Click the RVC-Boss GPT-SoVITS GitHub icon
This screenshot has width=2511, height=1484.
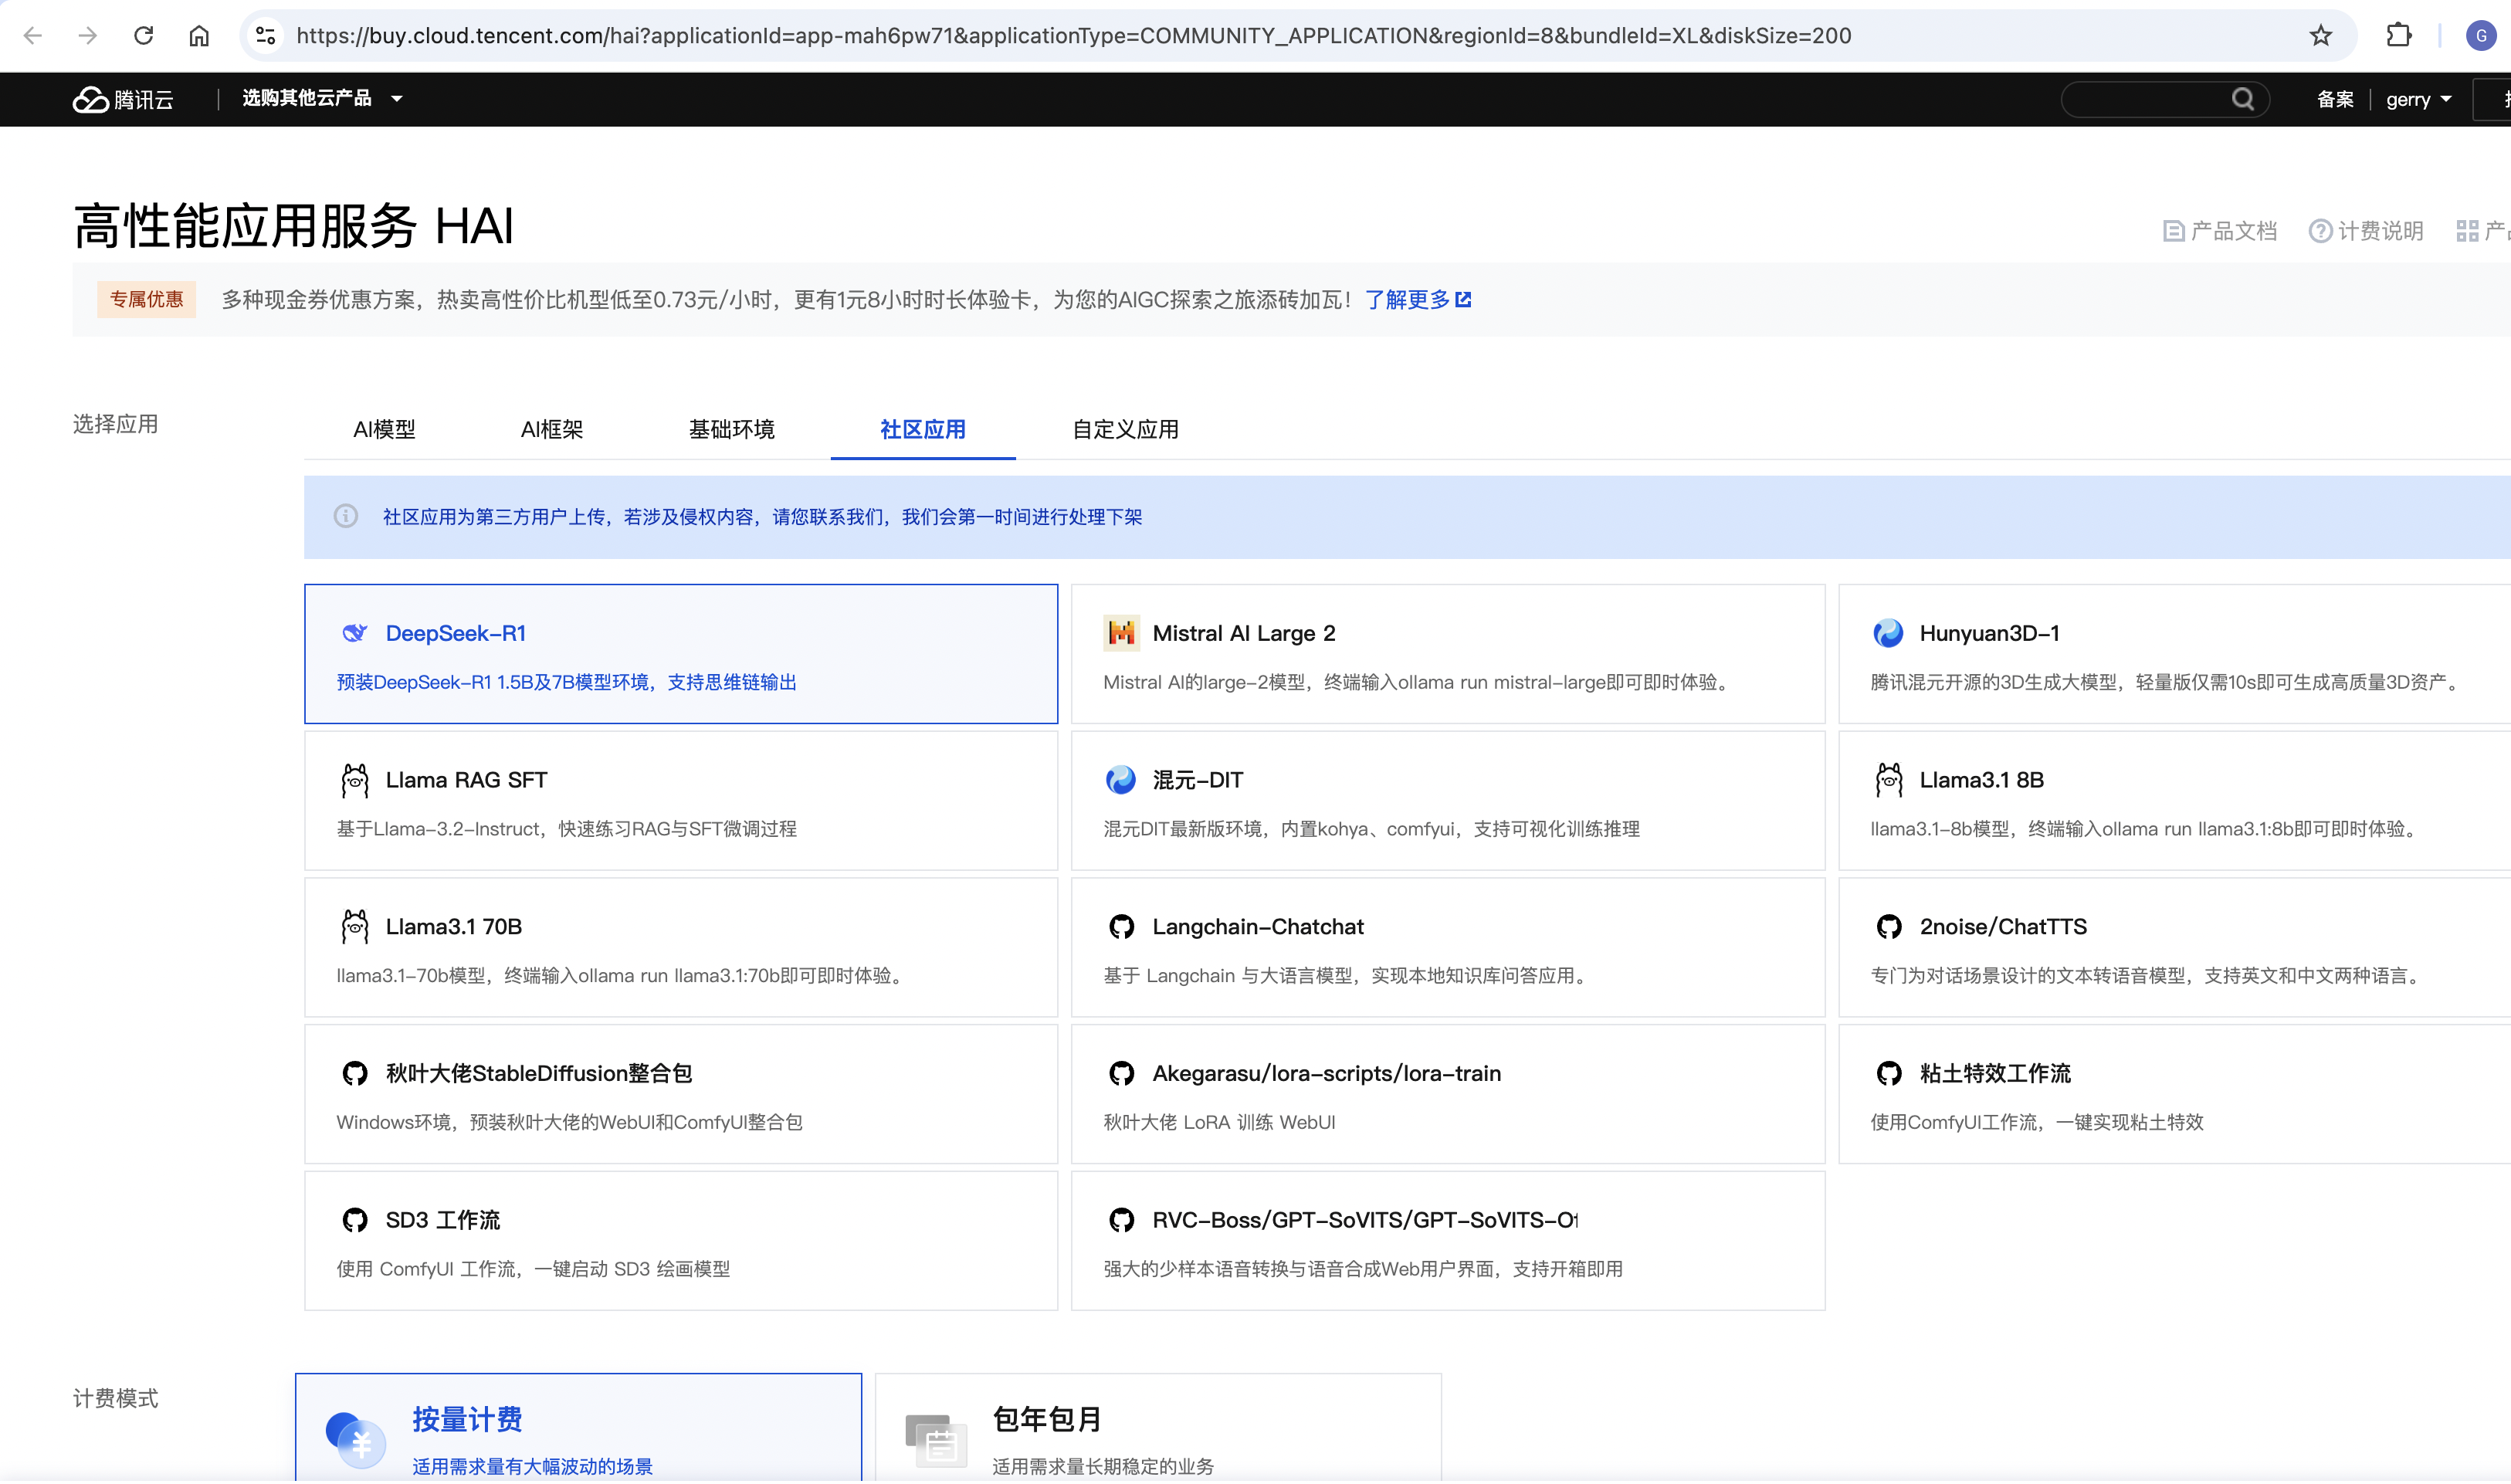1121,1220
